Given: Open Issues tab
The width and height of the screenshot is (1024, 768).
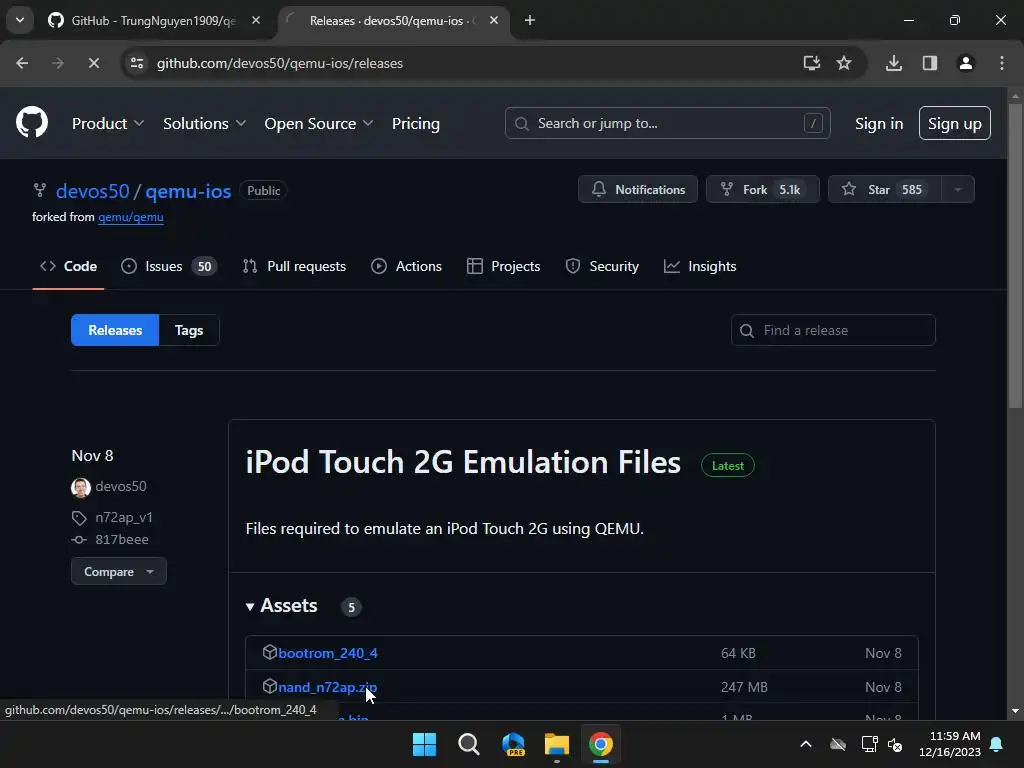Looking at the screenshot, I should pos(169,266).
